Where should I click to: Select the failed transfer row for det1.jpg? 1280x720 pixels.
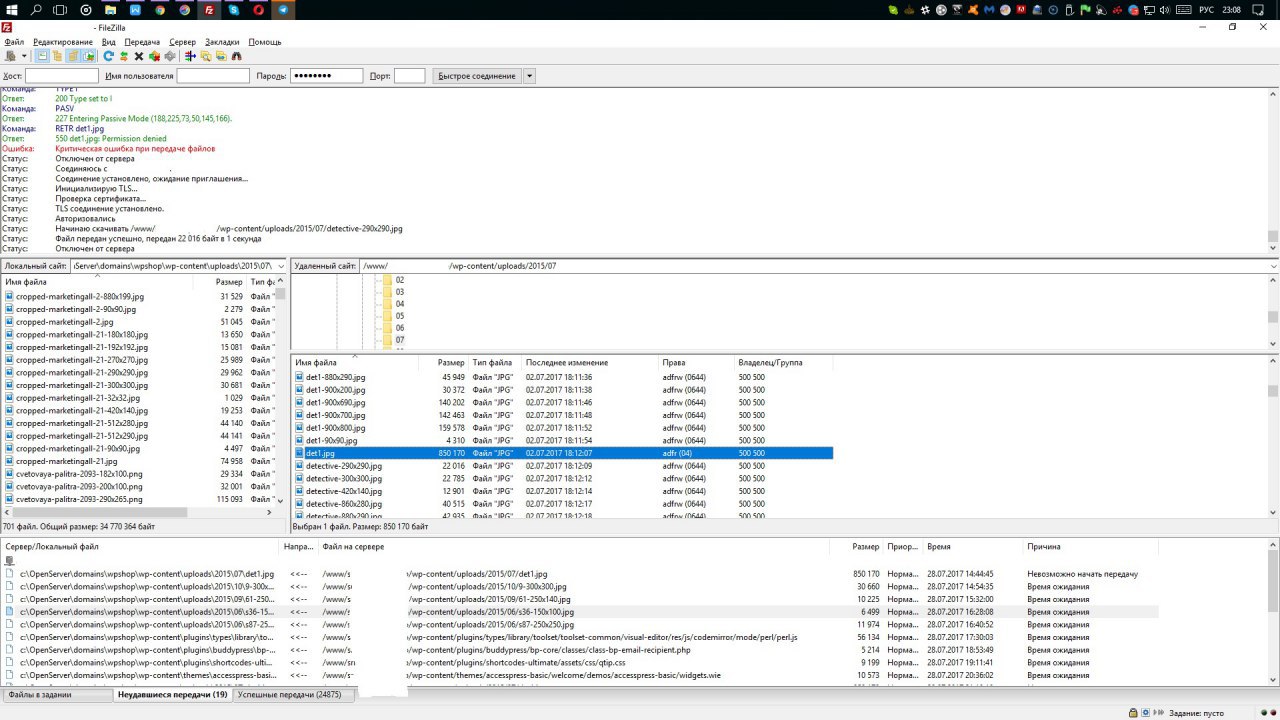point(580,574)
